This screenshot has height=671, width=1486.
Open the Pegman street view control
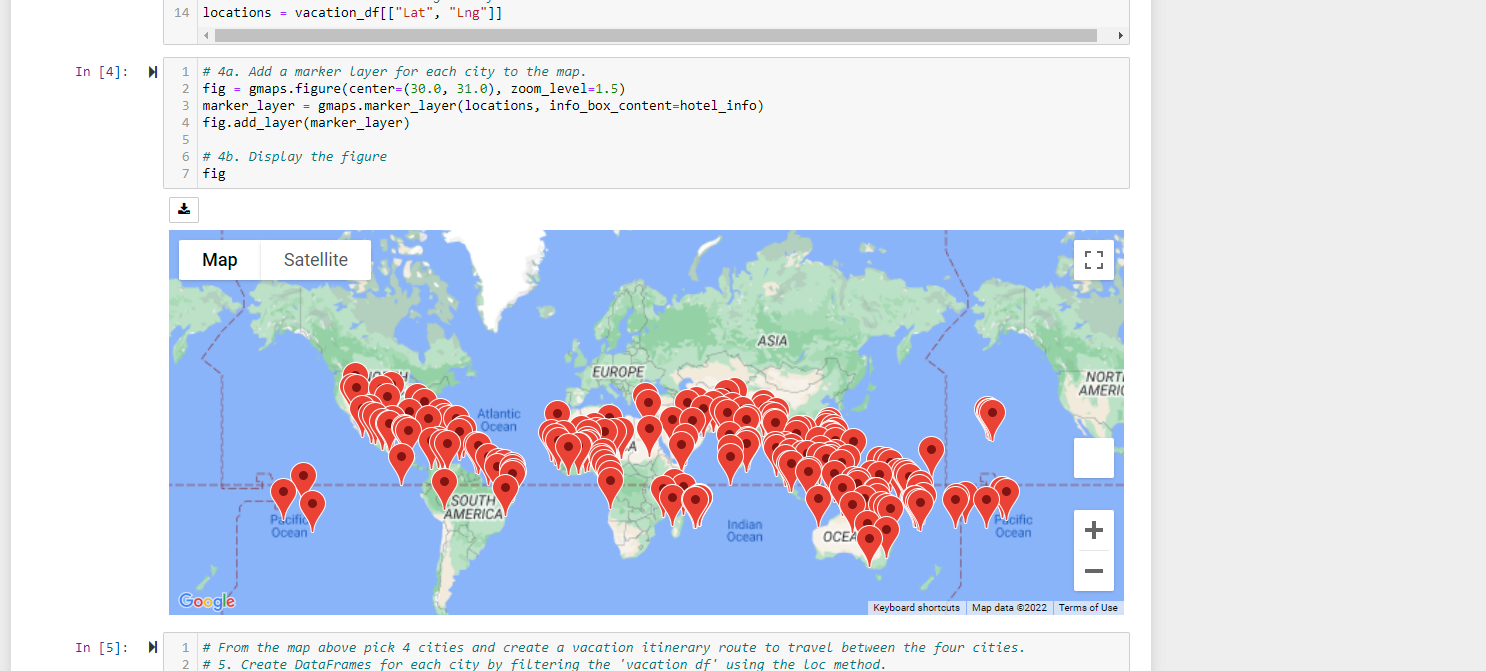click(x=1093, y=458)
